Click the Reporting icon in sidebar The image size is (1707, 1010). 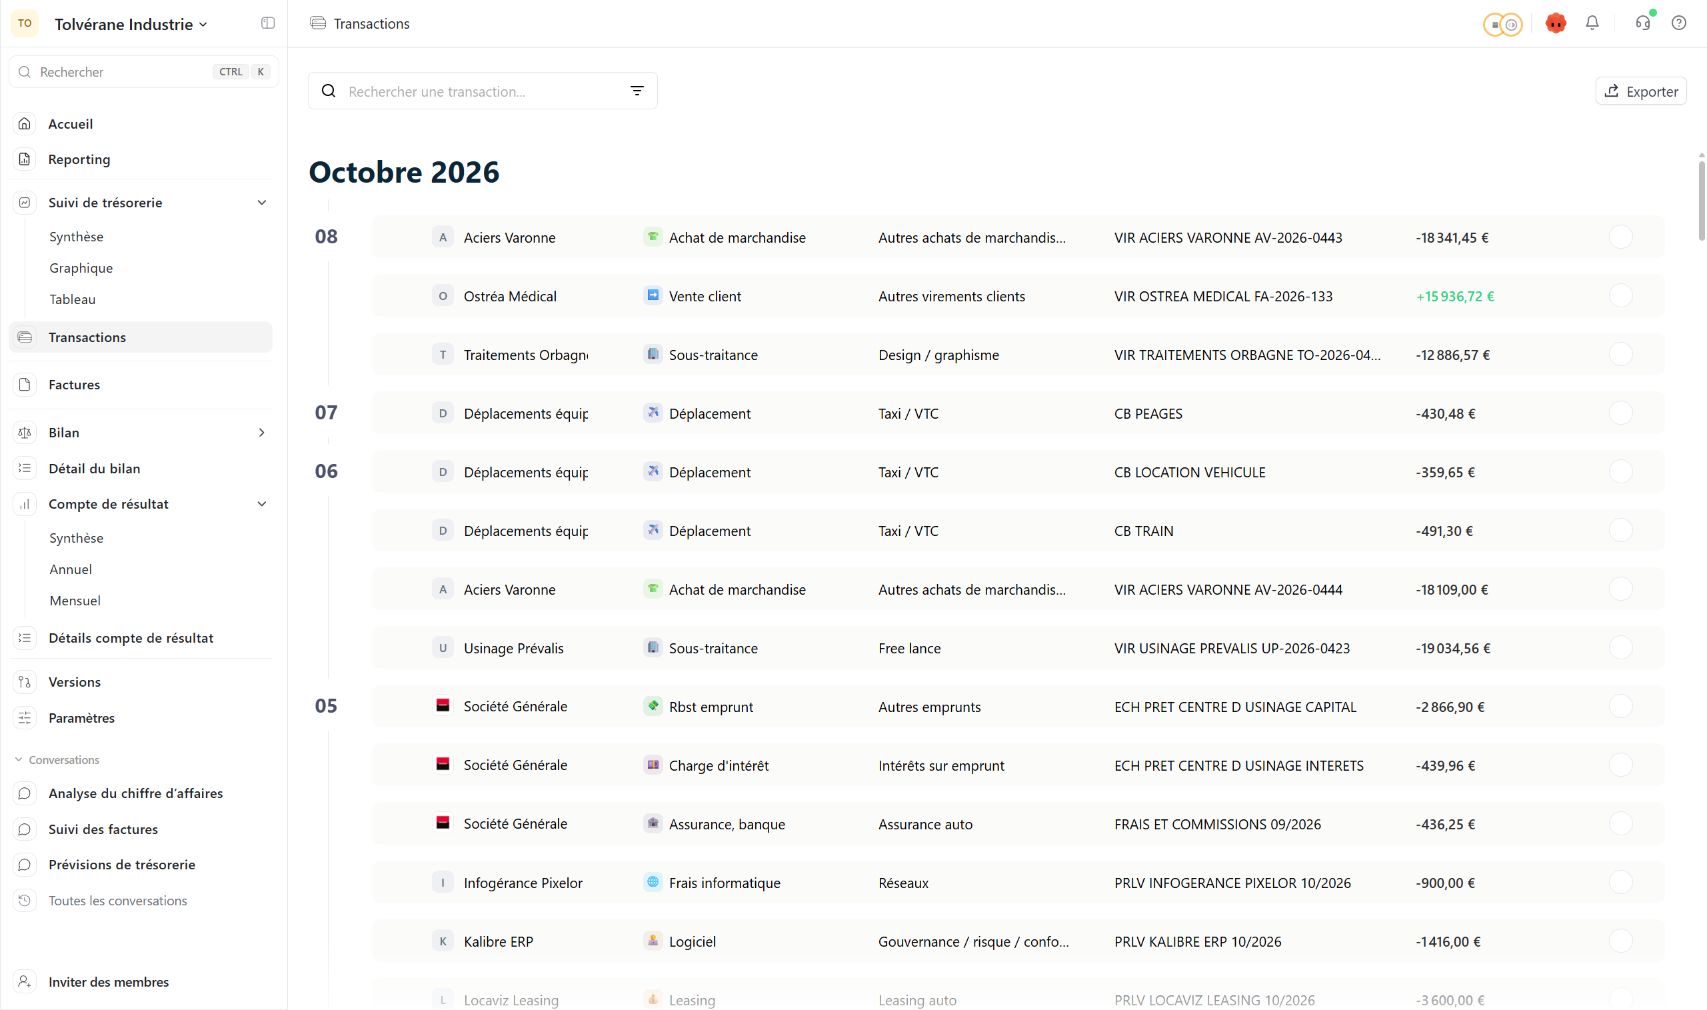click(25, 159)
